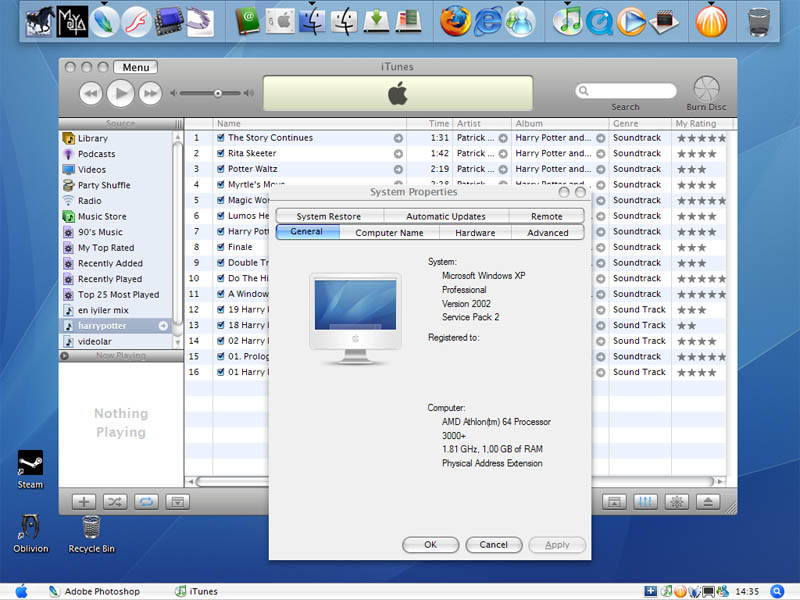Open Oblivion desktop shortcut

coord(31,533)
